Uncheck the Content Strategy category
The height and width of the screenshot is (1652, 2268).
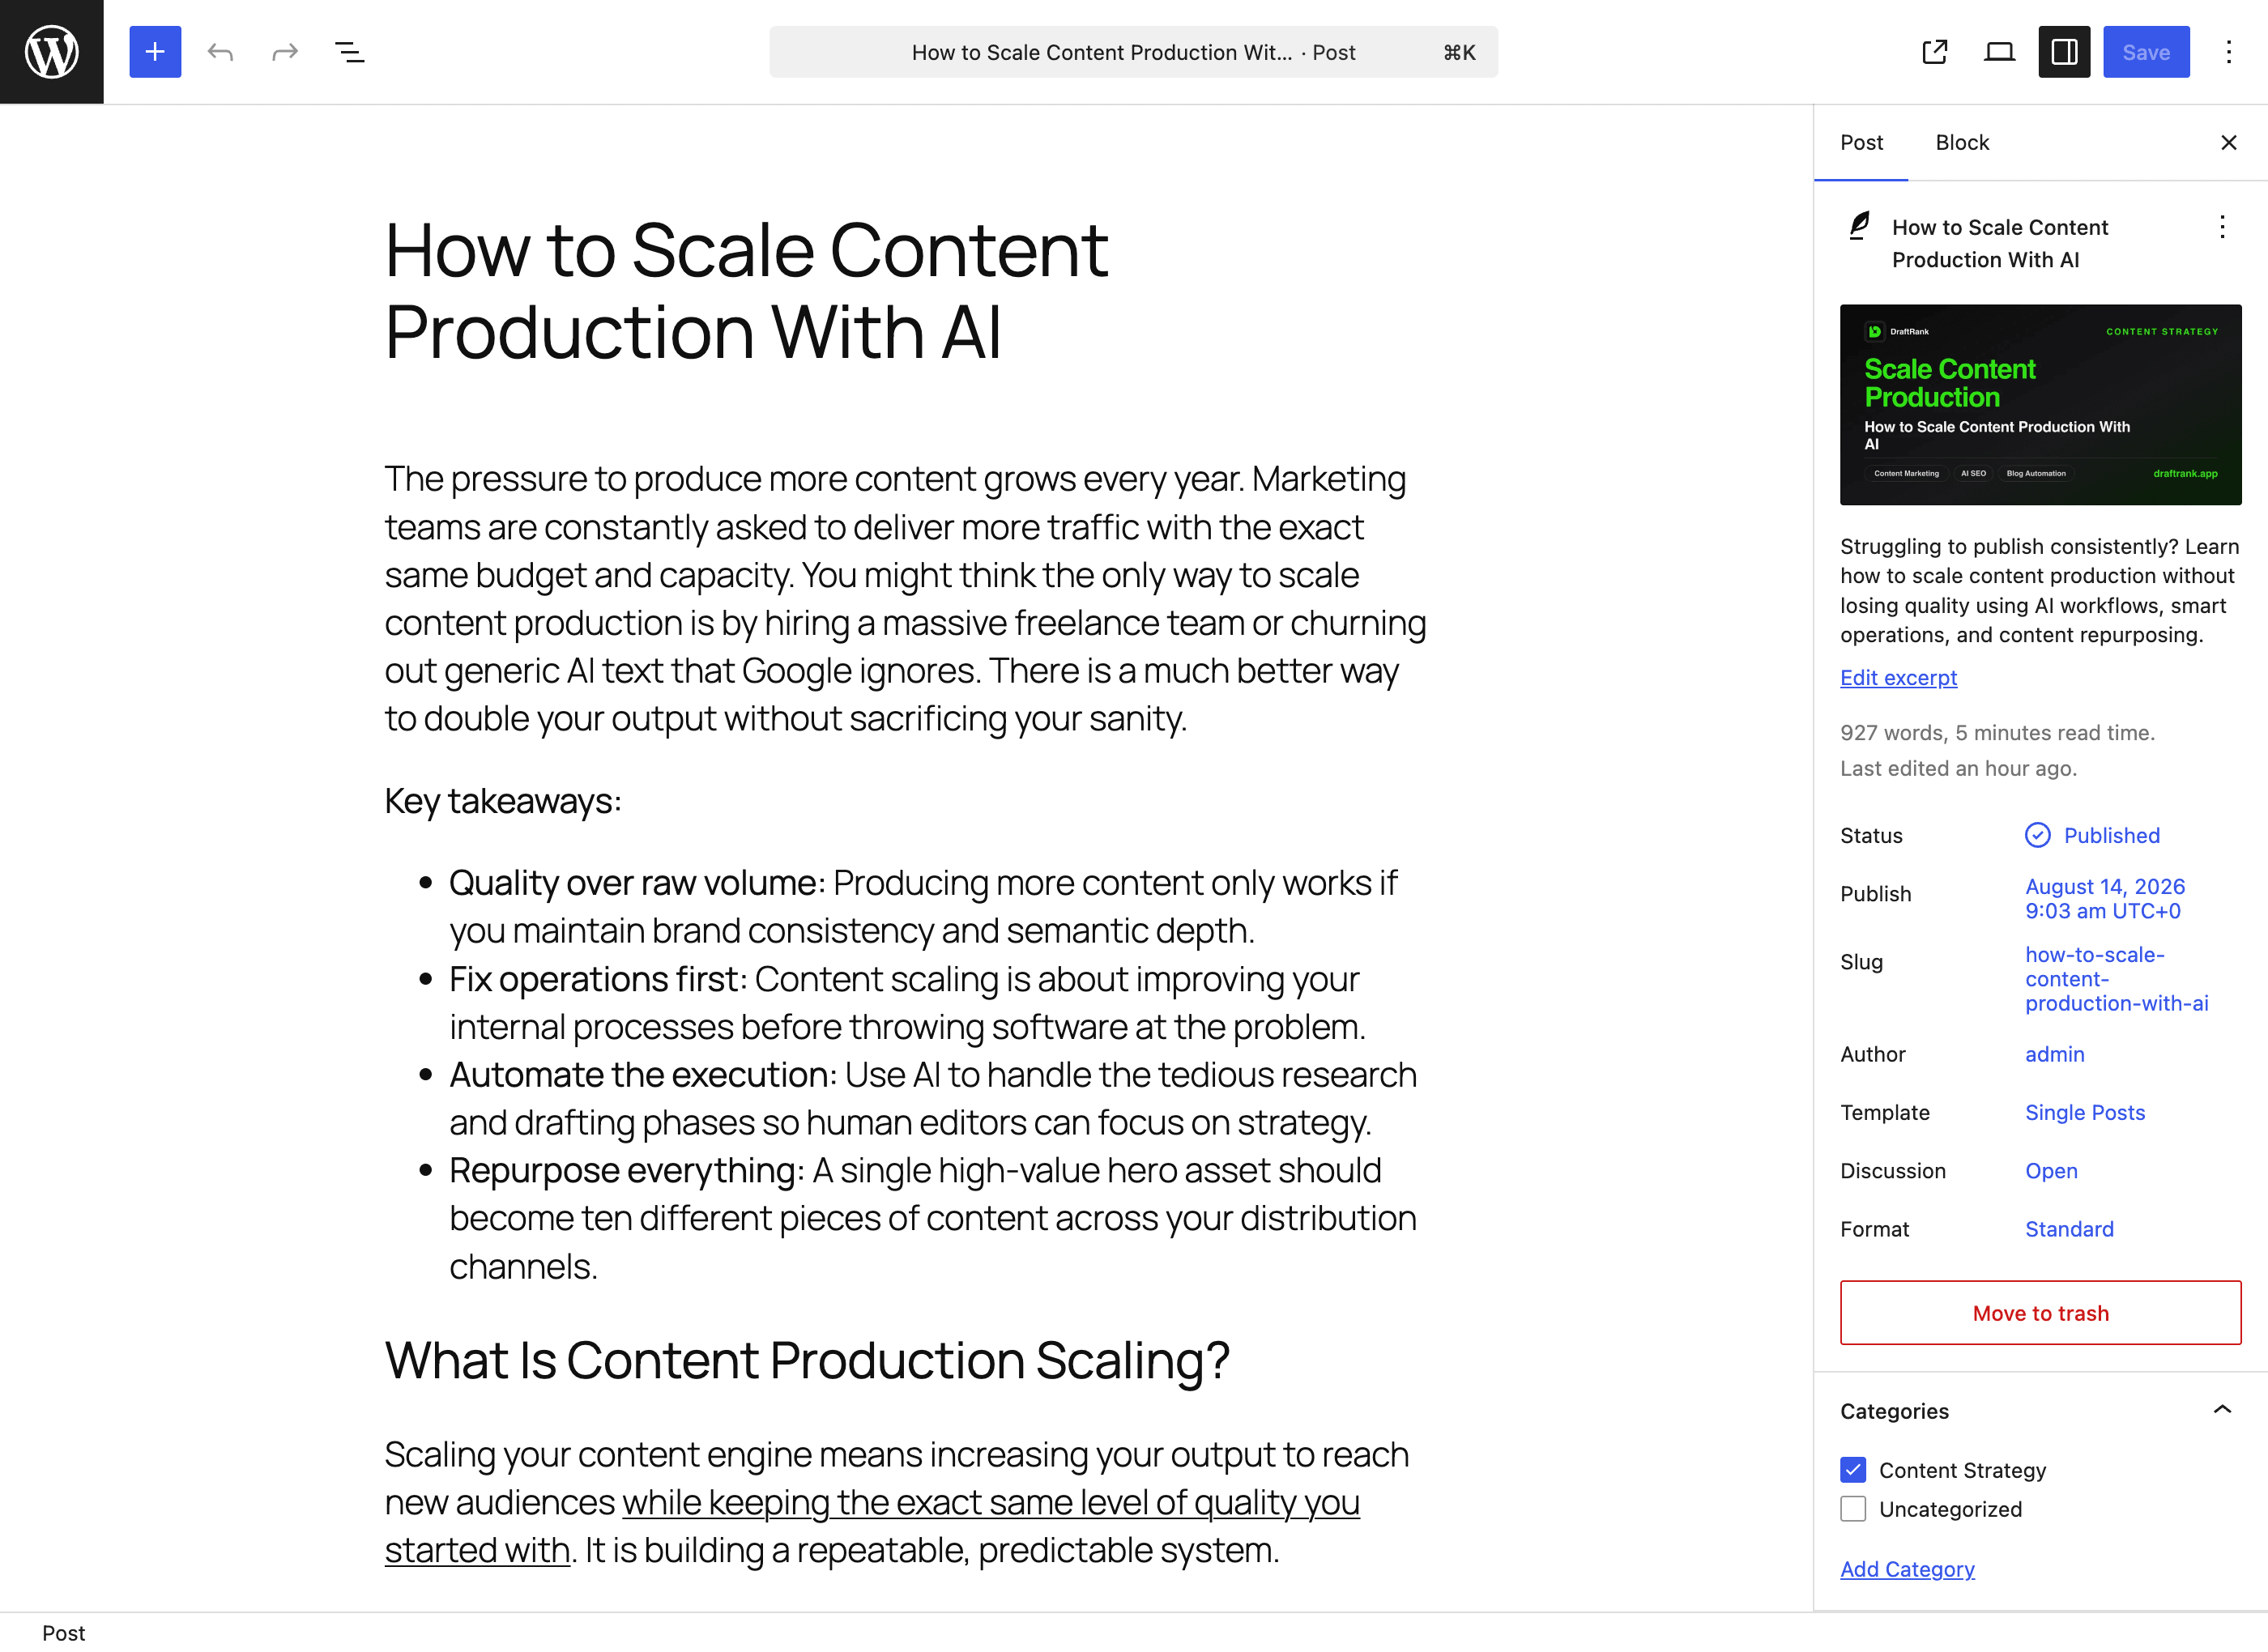pos(1853,1470)
